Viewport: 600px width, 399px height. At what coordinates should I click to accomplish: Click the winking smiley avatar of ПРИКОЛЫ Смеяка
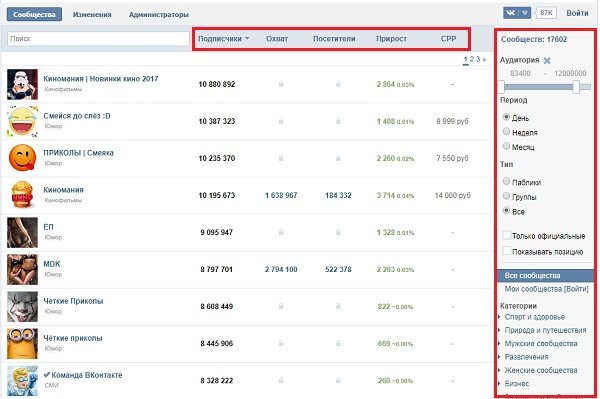click(x=22, y=158)
